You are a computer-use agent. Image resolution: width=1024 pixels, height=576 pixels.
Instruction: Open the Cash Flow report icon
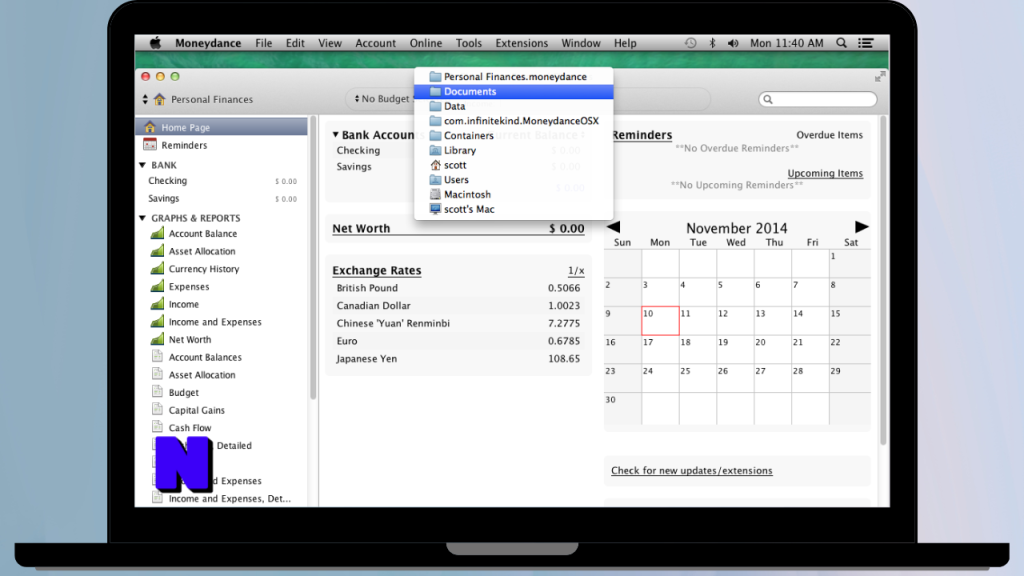point(157,427)
